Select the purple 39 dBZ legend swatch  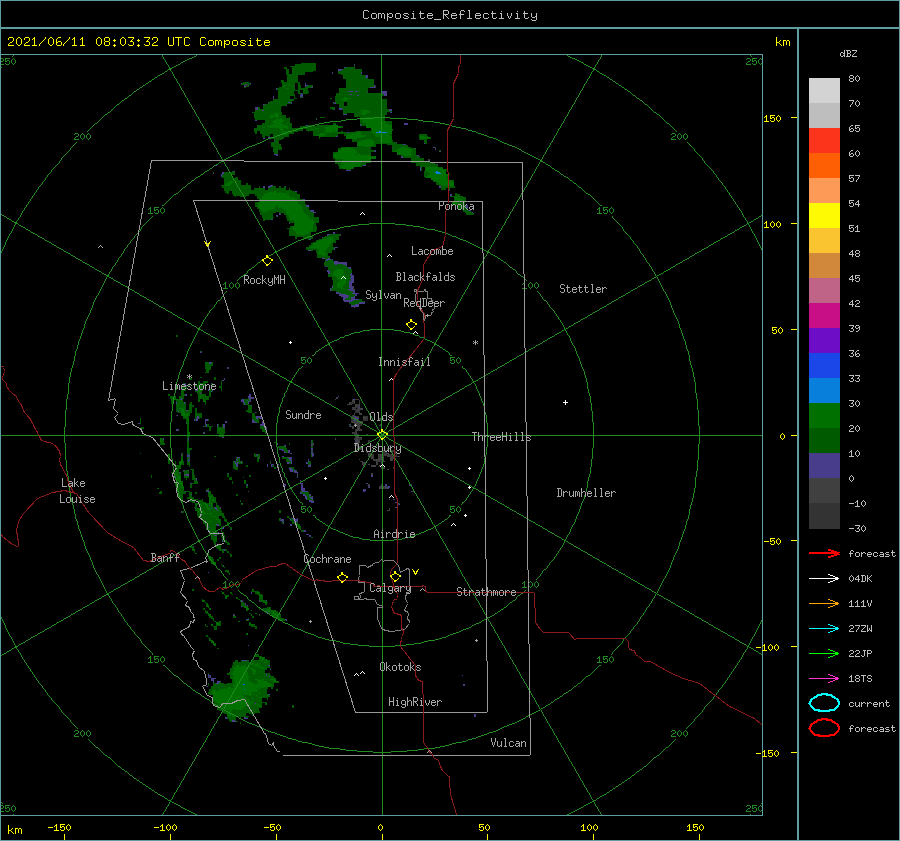(x=824, y=341)
